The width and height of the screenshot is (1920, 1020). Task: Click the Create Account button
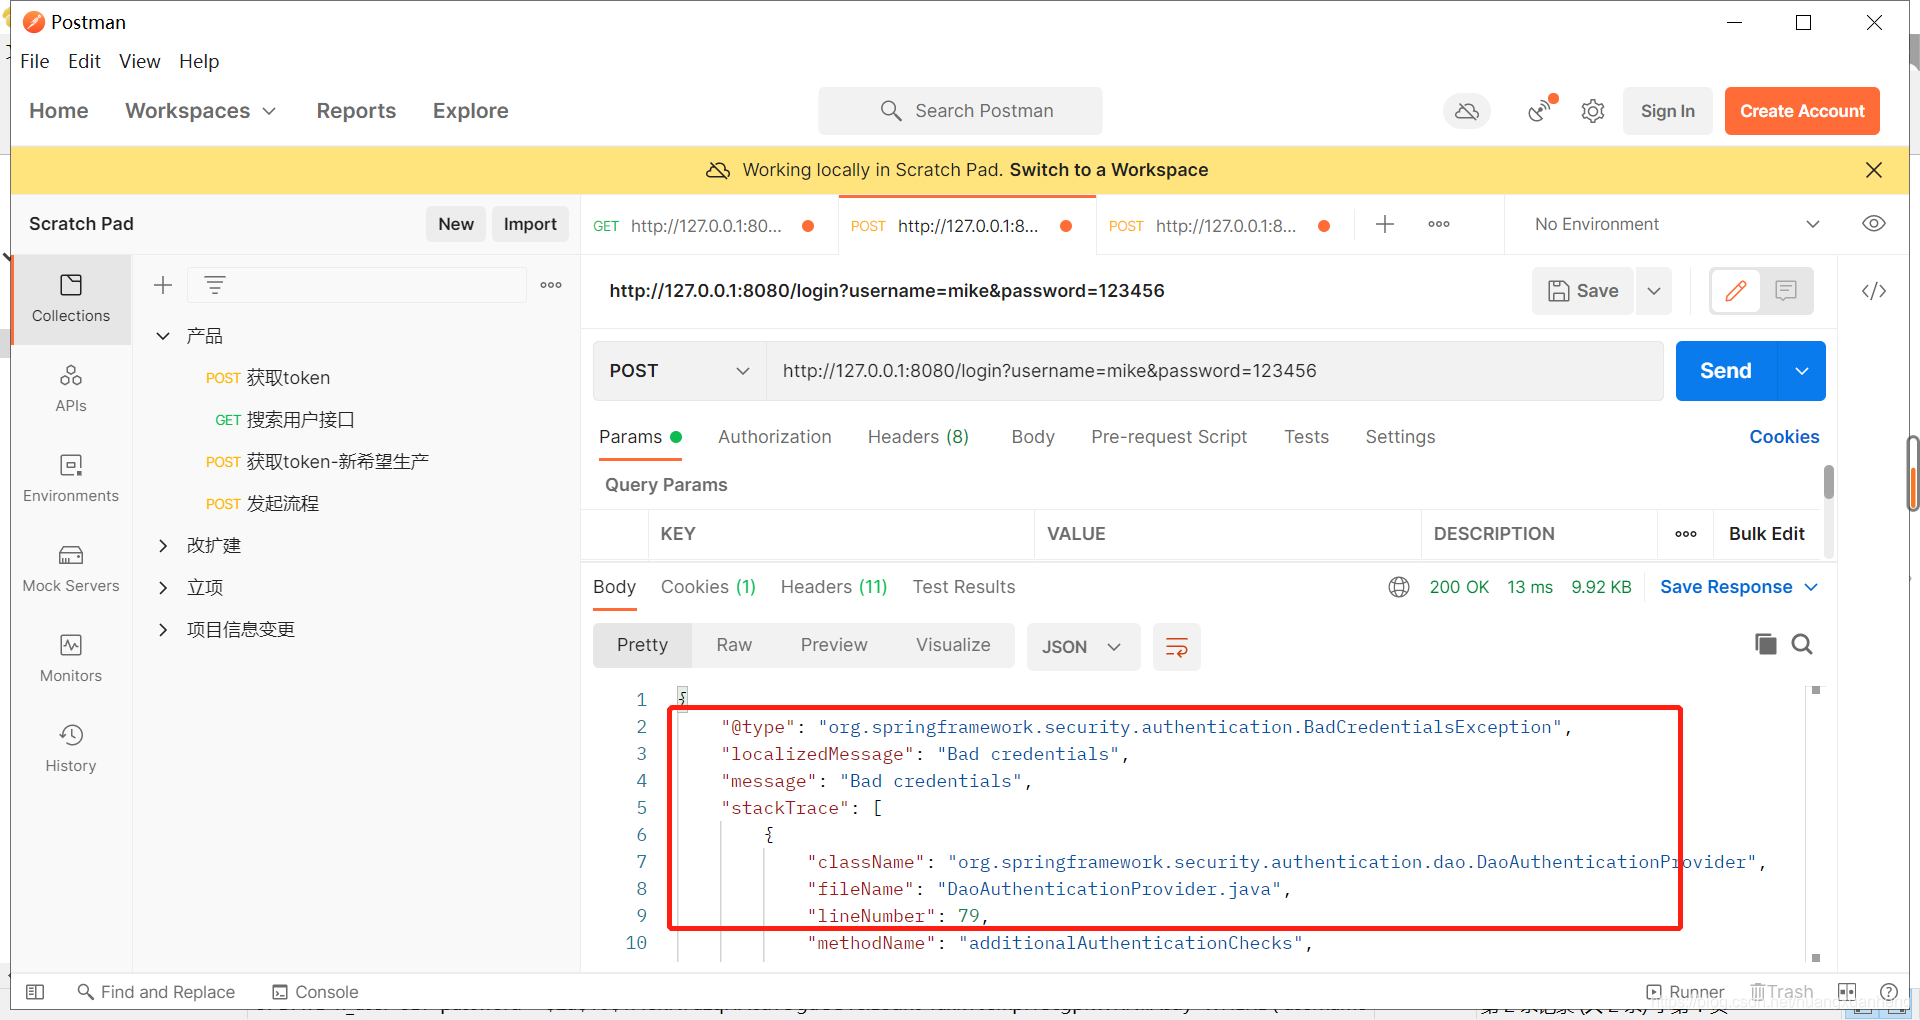point(1802,111)
